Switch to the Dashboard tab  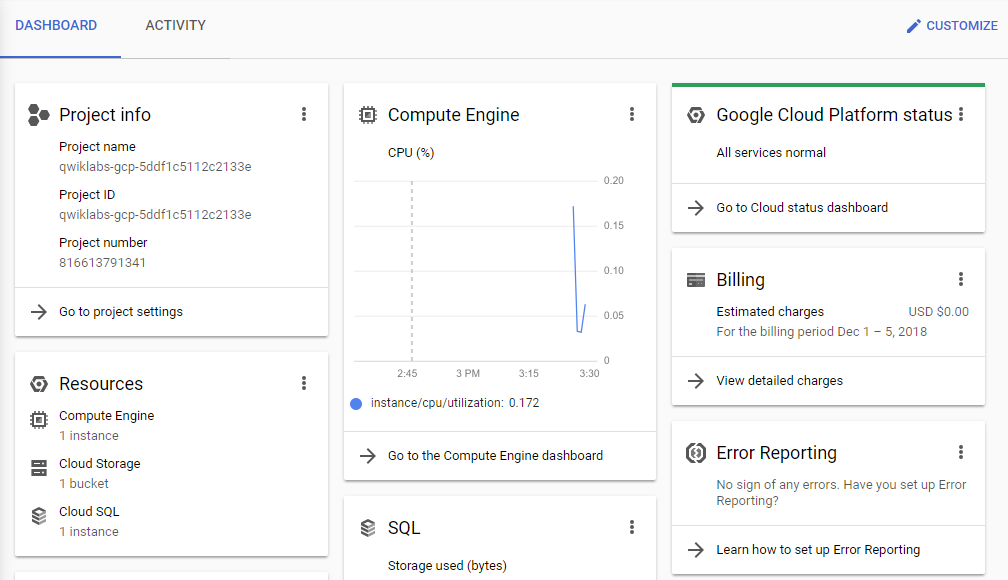click(56, 26)
